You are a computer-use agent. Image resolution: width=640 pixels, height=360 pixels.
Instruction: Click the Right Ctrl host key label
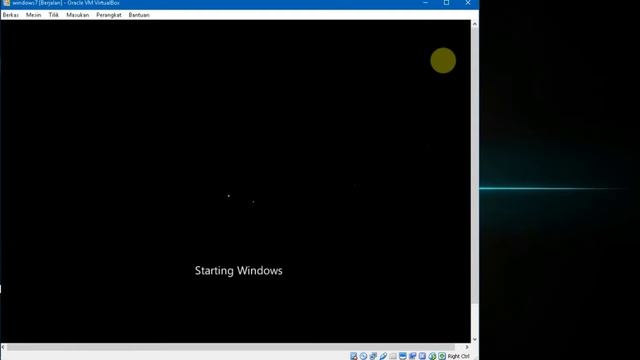click(x=458, y=356)
